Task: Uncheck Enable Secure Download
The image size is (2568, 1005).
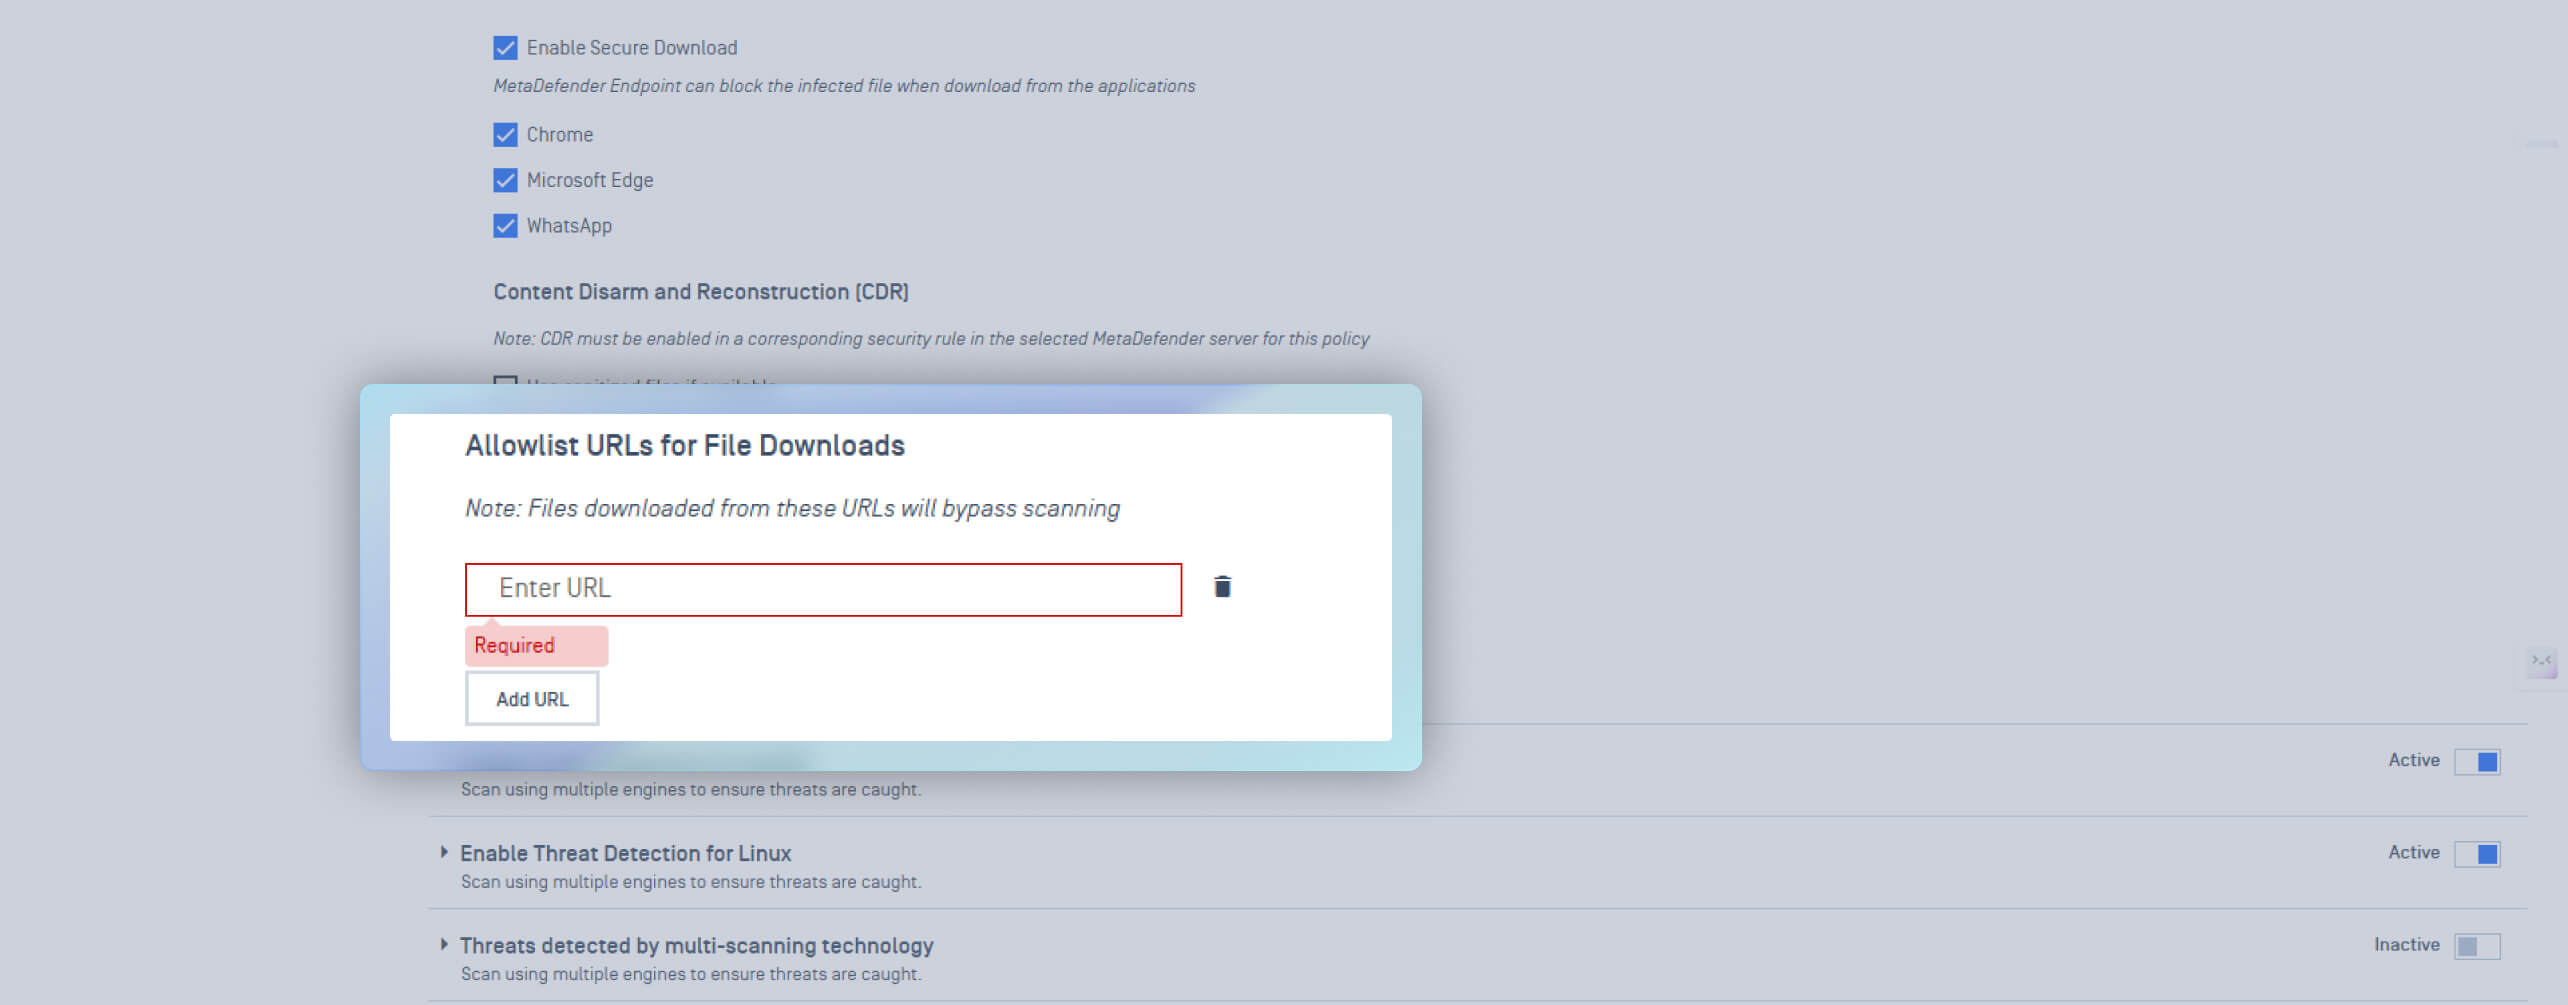Action: tap(505, 48)
